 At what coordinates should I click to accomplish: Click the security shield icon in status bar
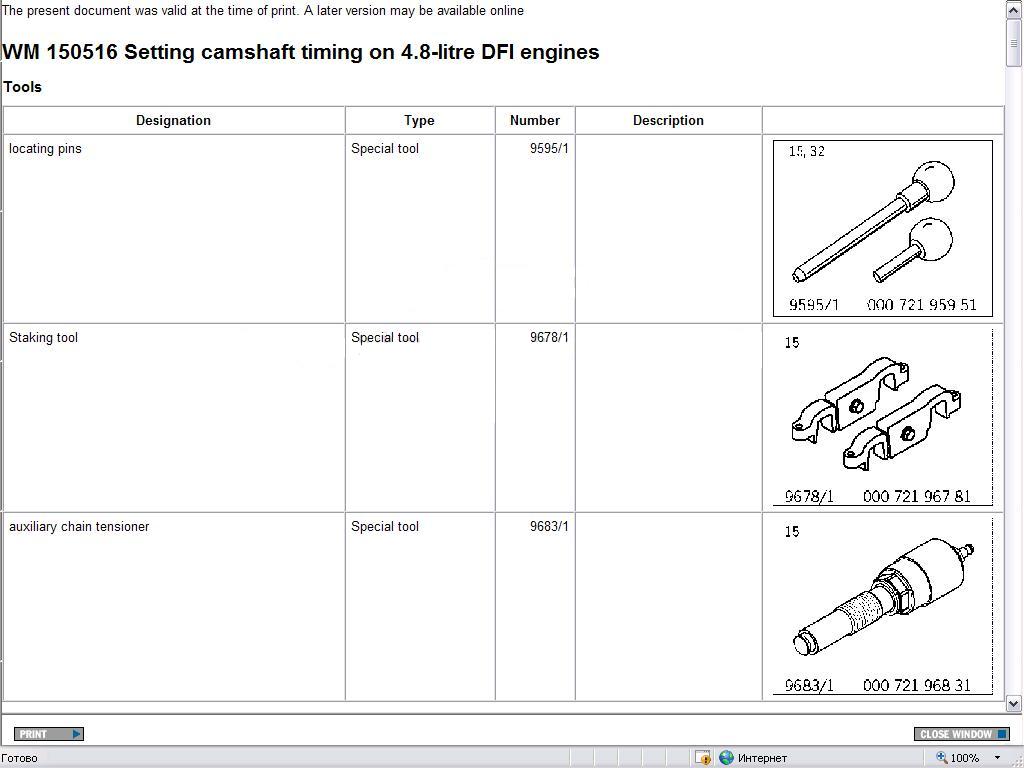(x=703, y=758)
